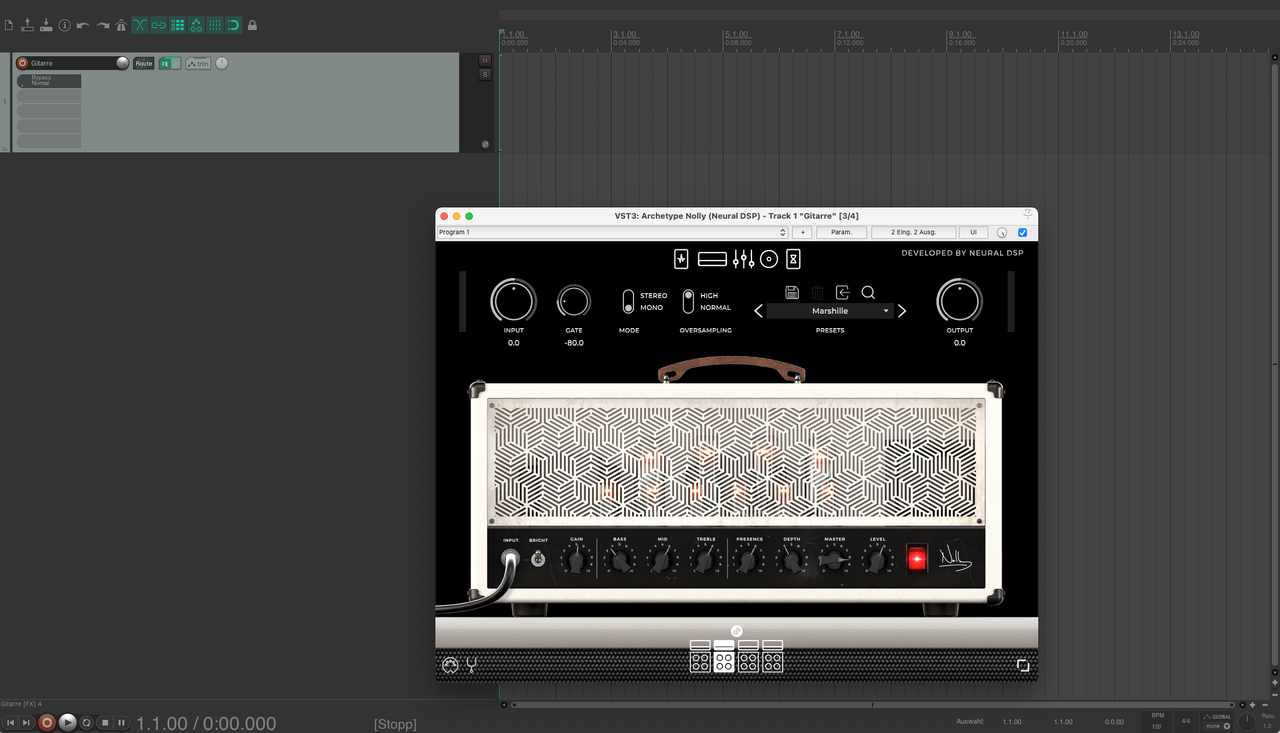The height and width of the screenshot is (733, 1280).
Task: Turn the GATE knob
Action: [x=574, y=301]
